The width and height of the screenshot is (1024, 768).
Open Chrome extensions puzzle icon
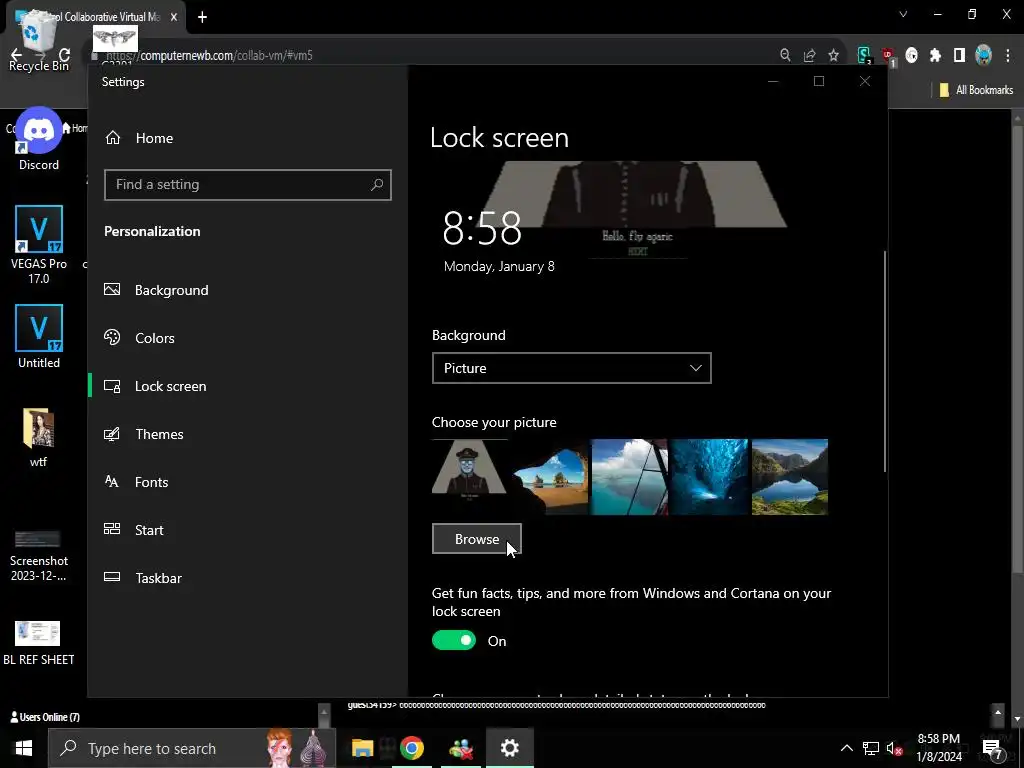pos(935,56)
